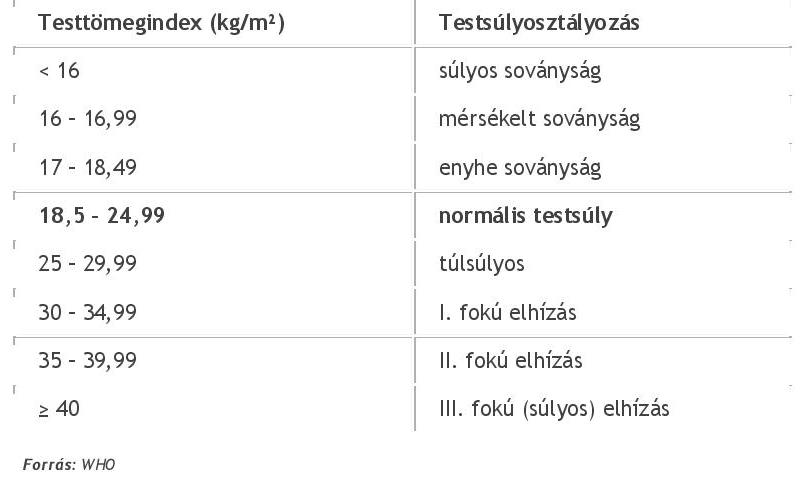Click the 'enyhe soványság' classification
This screenshot has width=811, height=494.
[x=520, y=167]
